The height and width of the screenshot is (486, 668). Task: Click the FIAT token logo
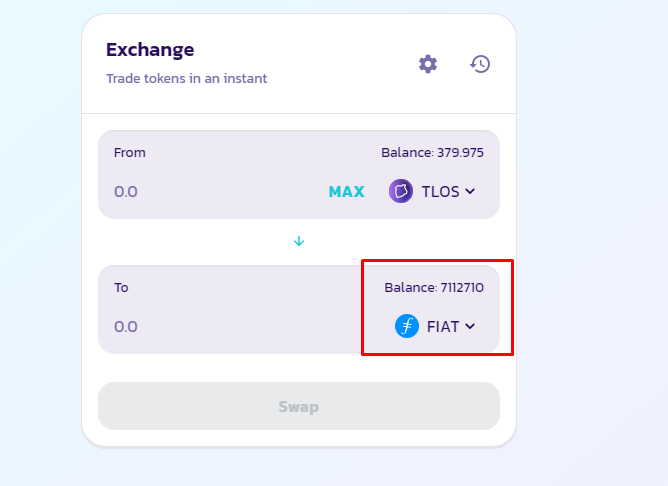407,326
